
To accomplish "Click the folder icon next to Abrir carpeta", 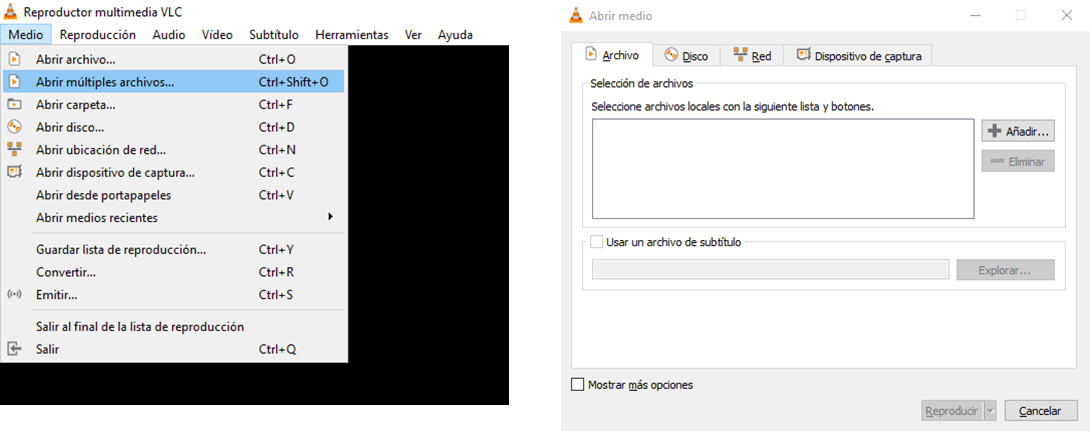I will [x=14, y=104].
